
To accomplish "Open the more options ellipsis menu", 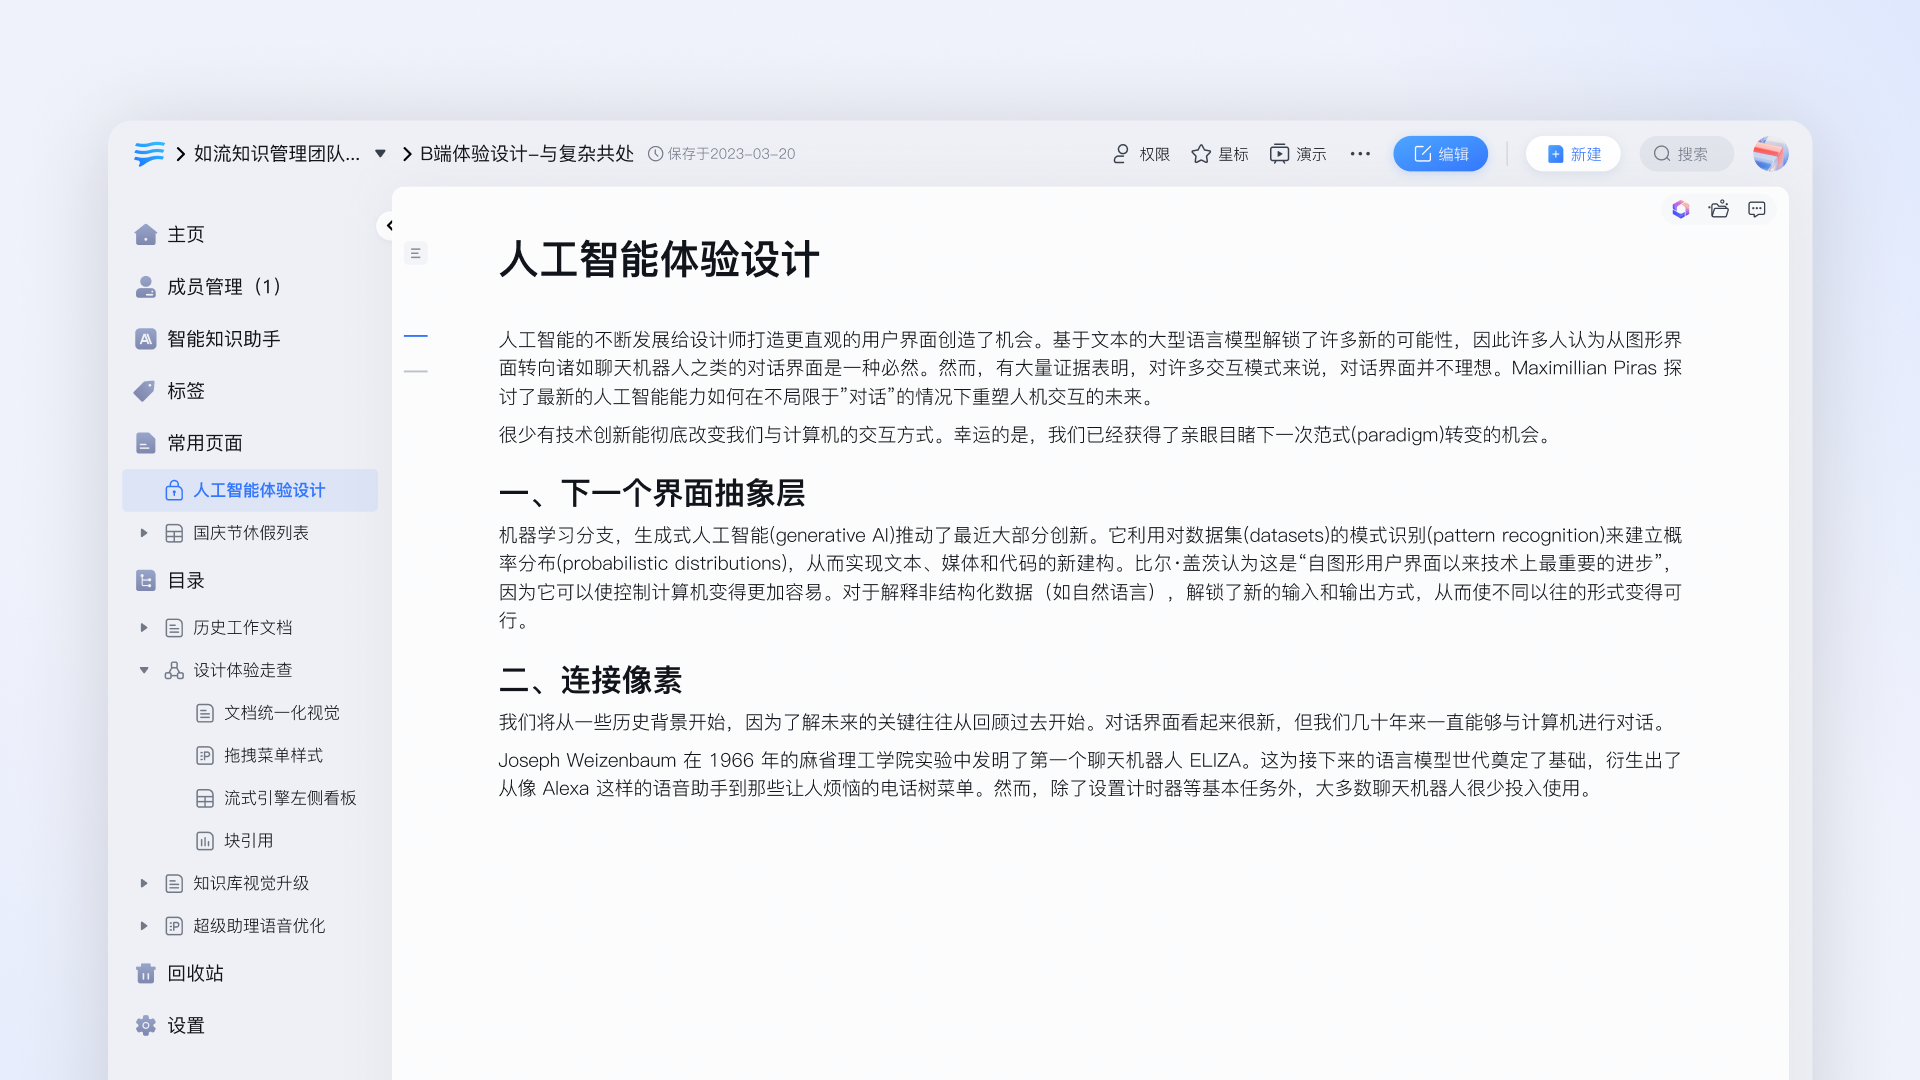I will (x=1360, y=154).
